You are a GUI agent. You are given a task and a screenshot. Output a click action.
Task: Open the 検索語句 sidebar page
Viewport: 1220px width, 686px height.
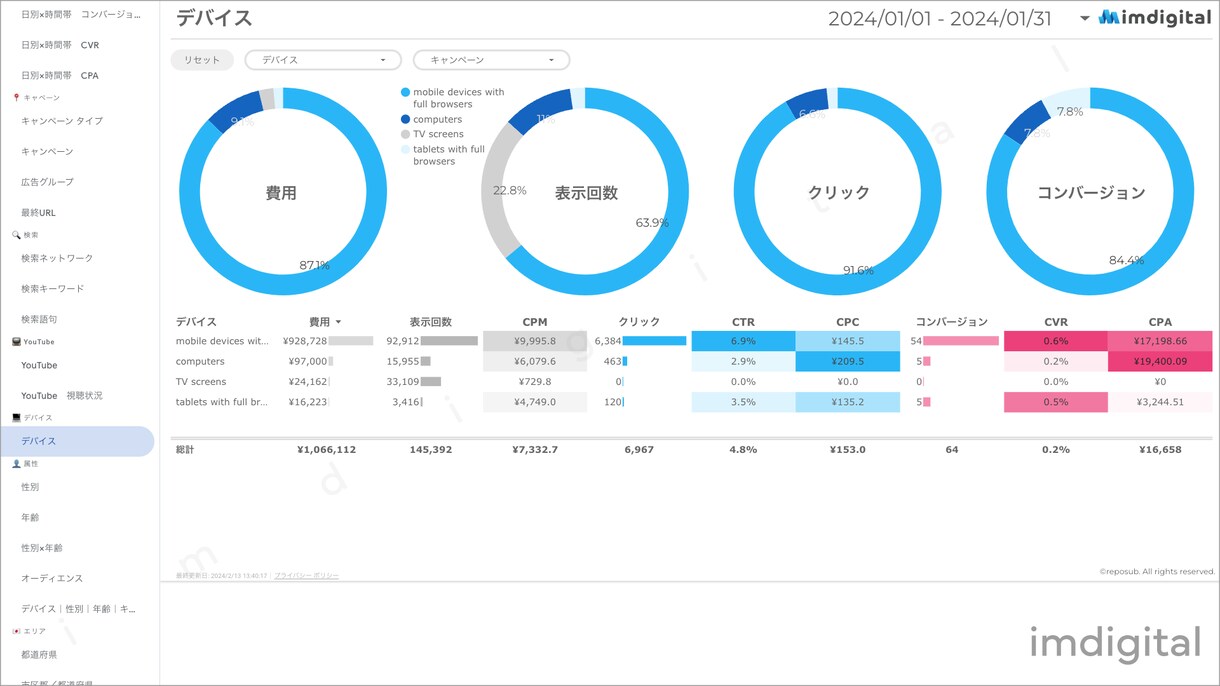[x=39, y=320]
